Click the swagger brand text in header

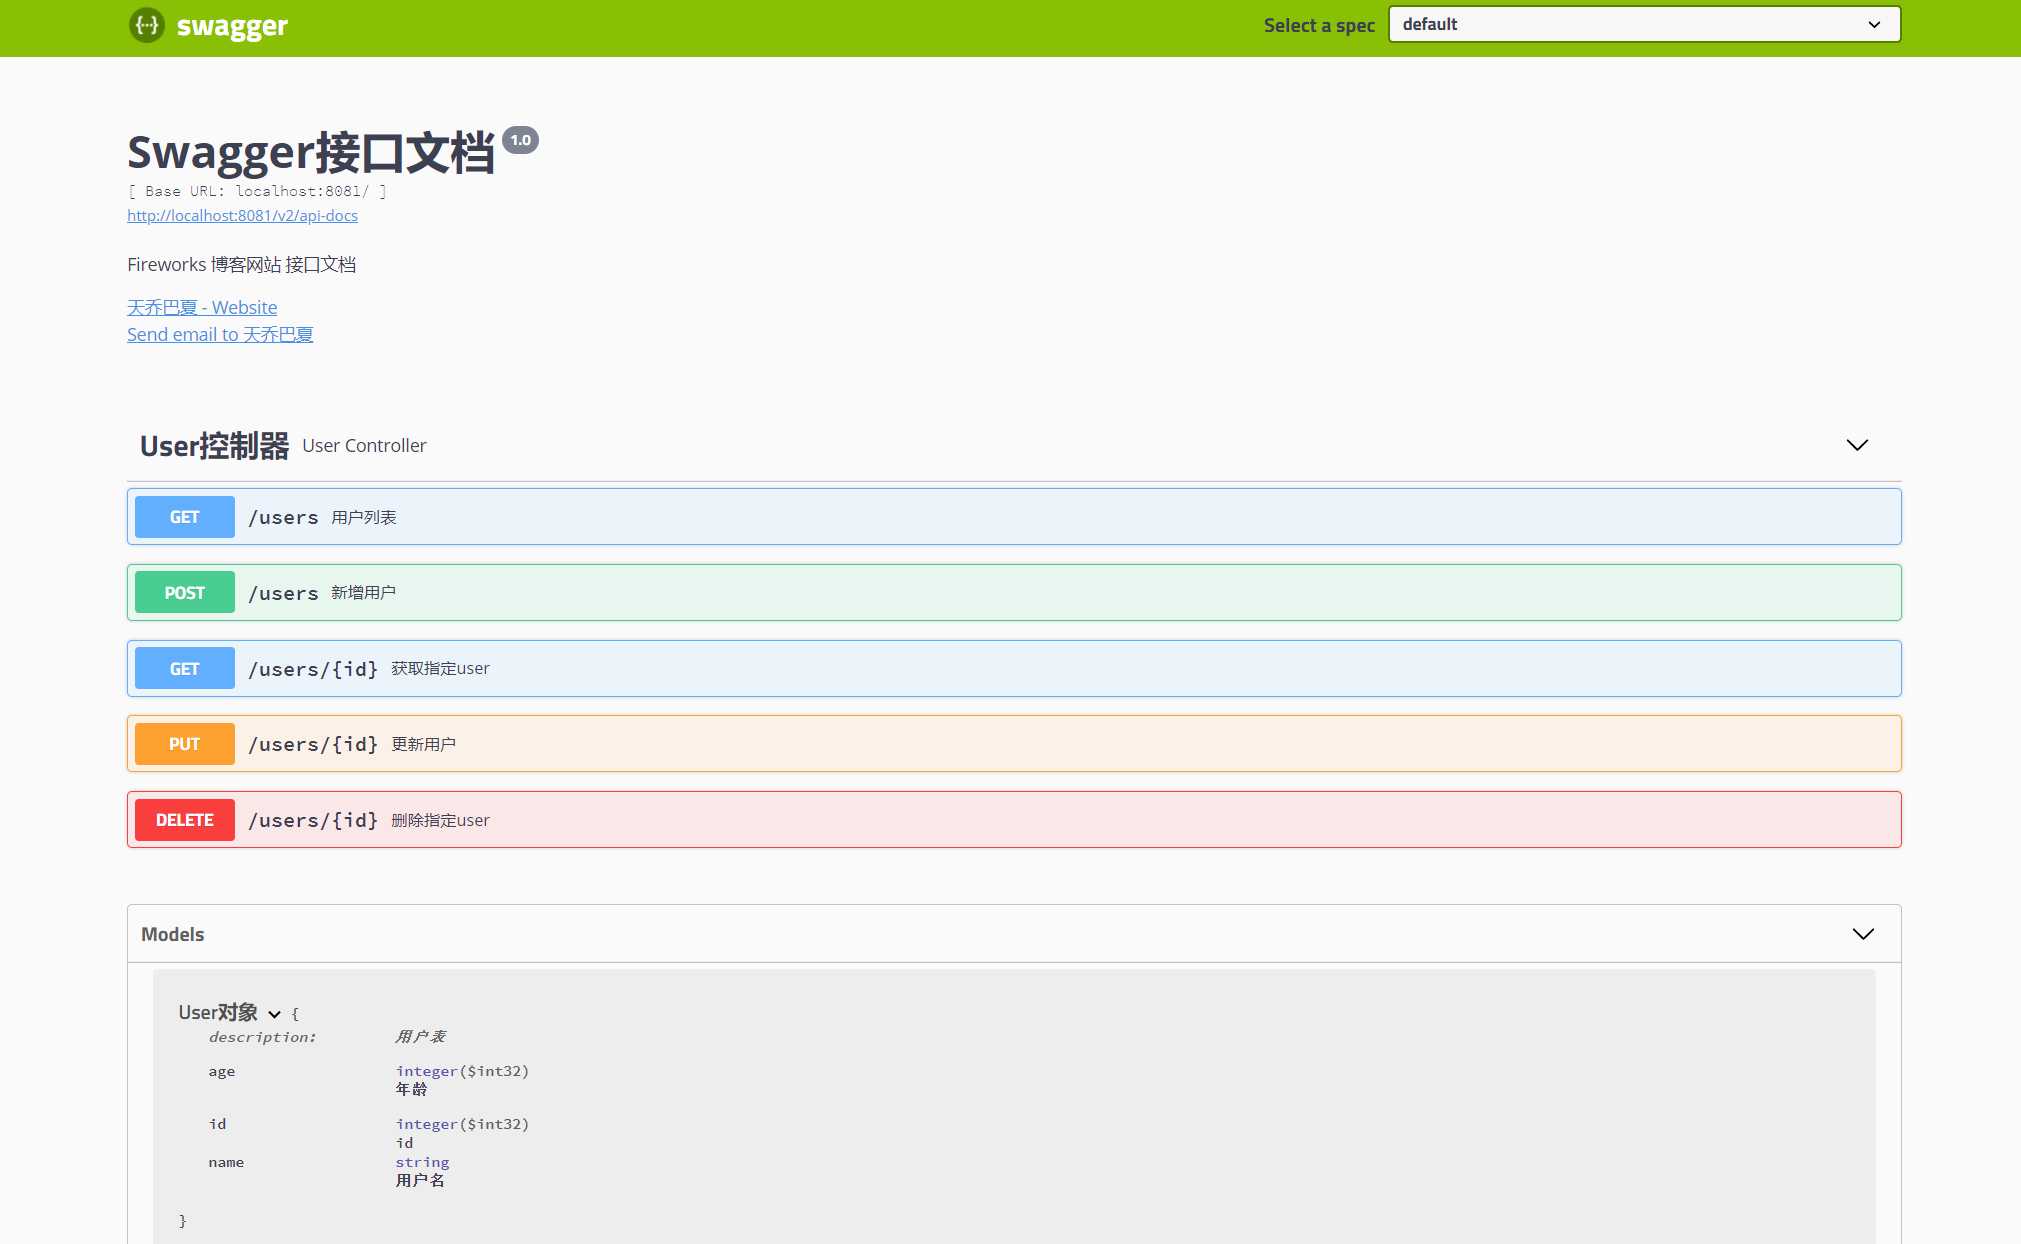pos(232,26)
